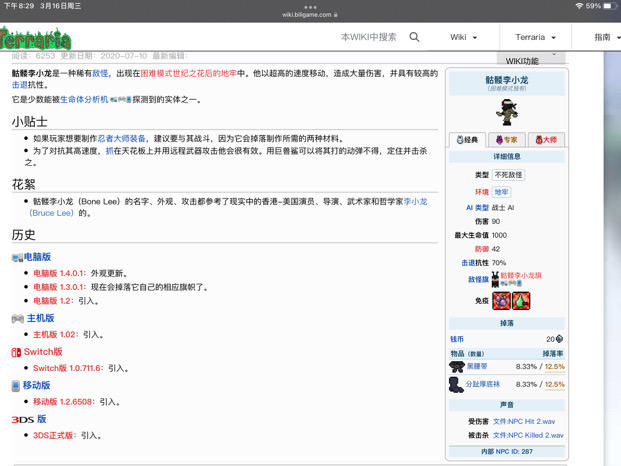Tap the three-dot multitasking indicator
This screenshot has height=466, width=621.
[310, 7]
